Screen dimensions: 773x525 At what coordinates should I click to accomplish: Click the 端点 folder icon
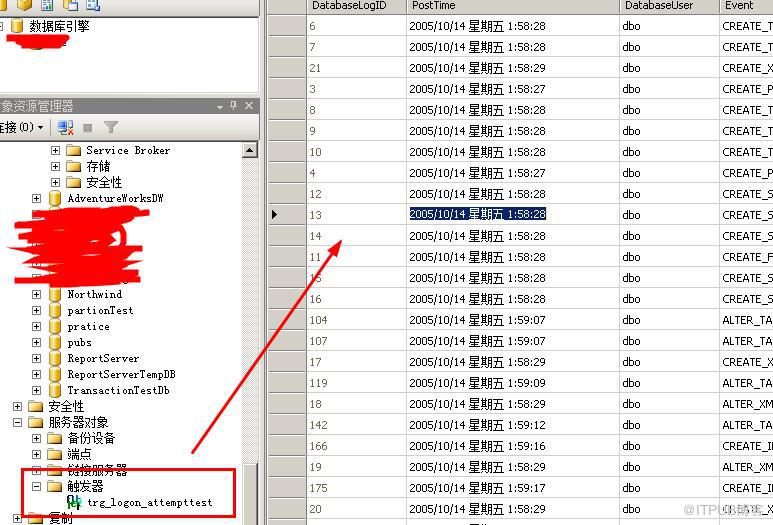[55, 454]
